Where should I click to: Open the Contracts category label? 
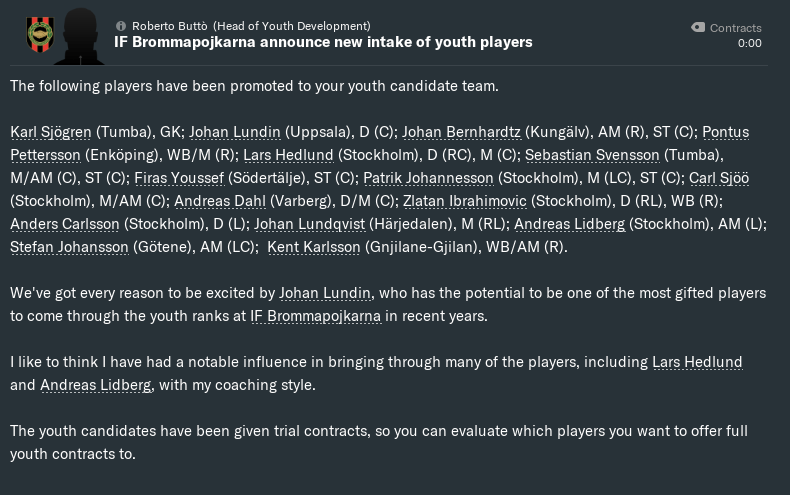tap(735, 28)
